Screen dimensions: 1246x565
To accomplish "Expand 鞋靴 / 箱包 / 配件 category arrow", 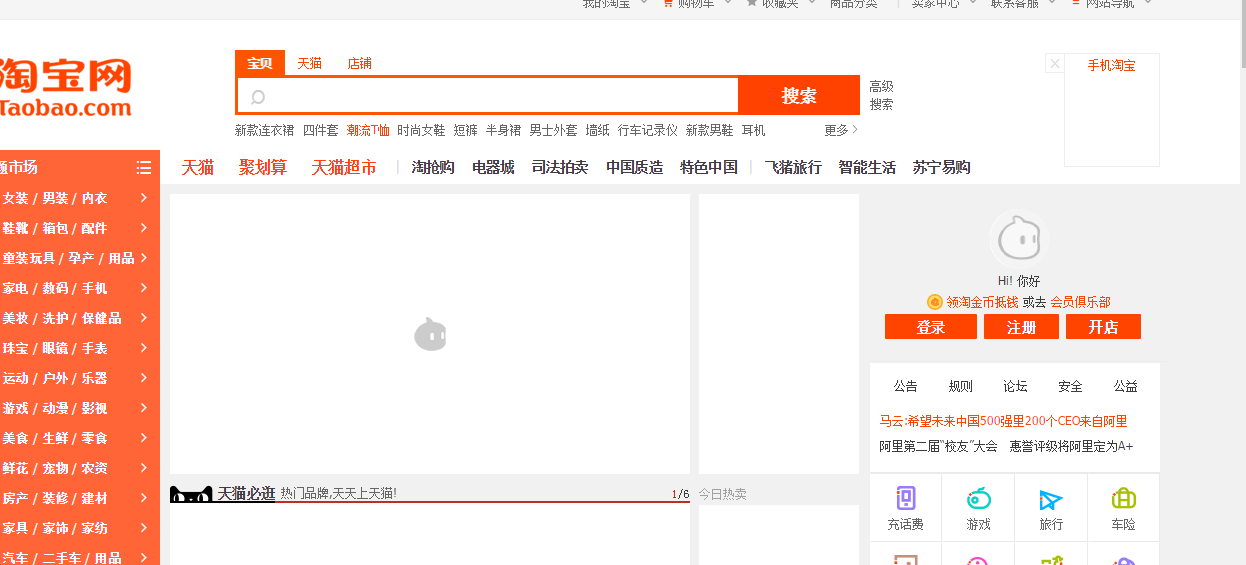I will 144,228.
